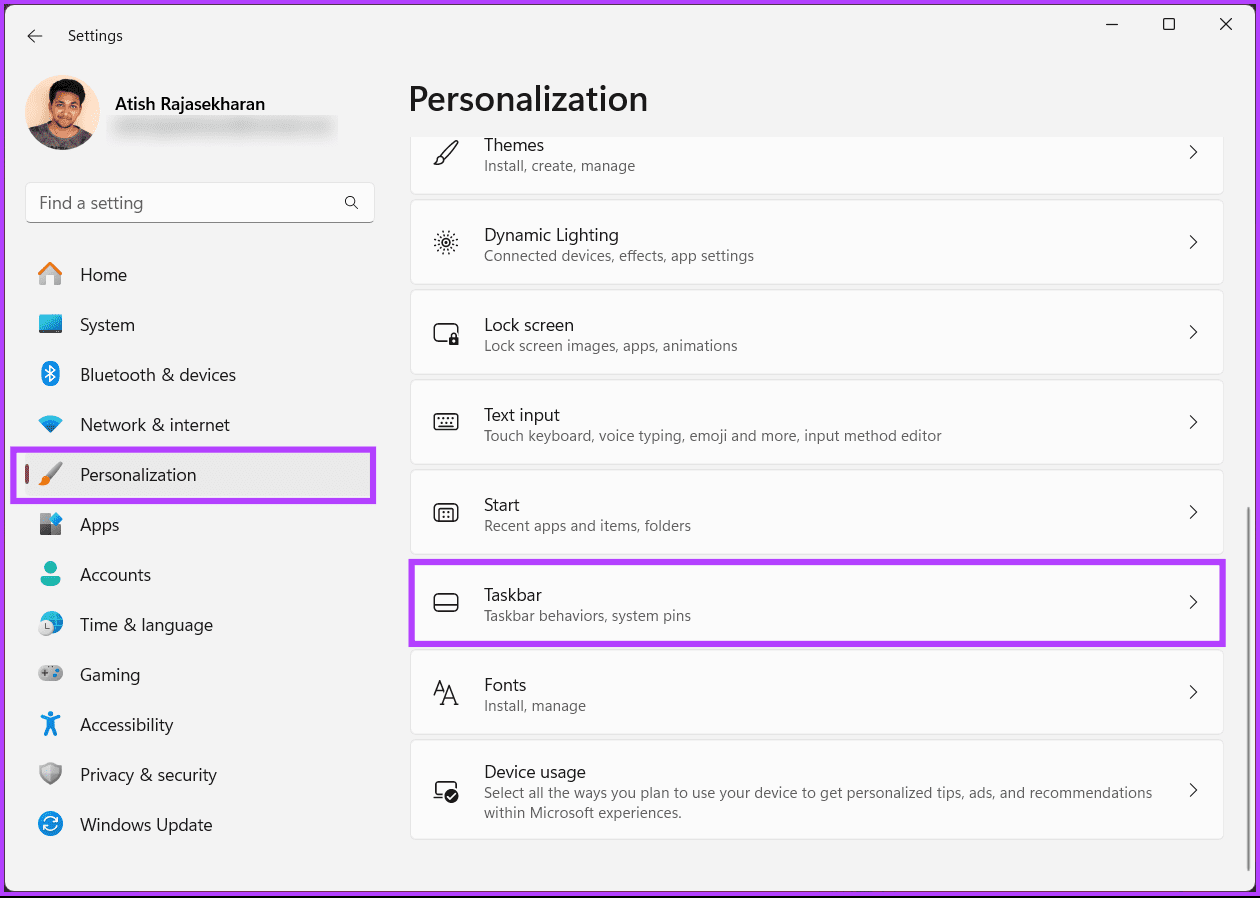Click the Accounts person icon in the sidebar
1260x898 pixels.
[50, 574]
